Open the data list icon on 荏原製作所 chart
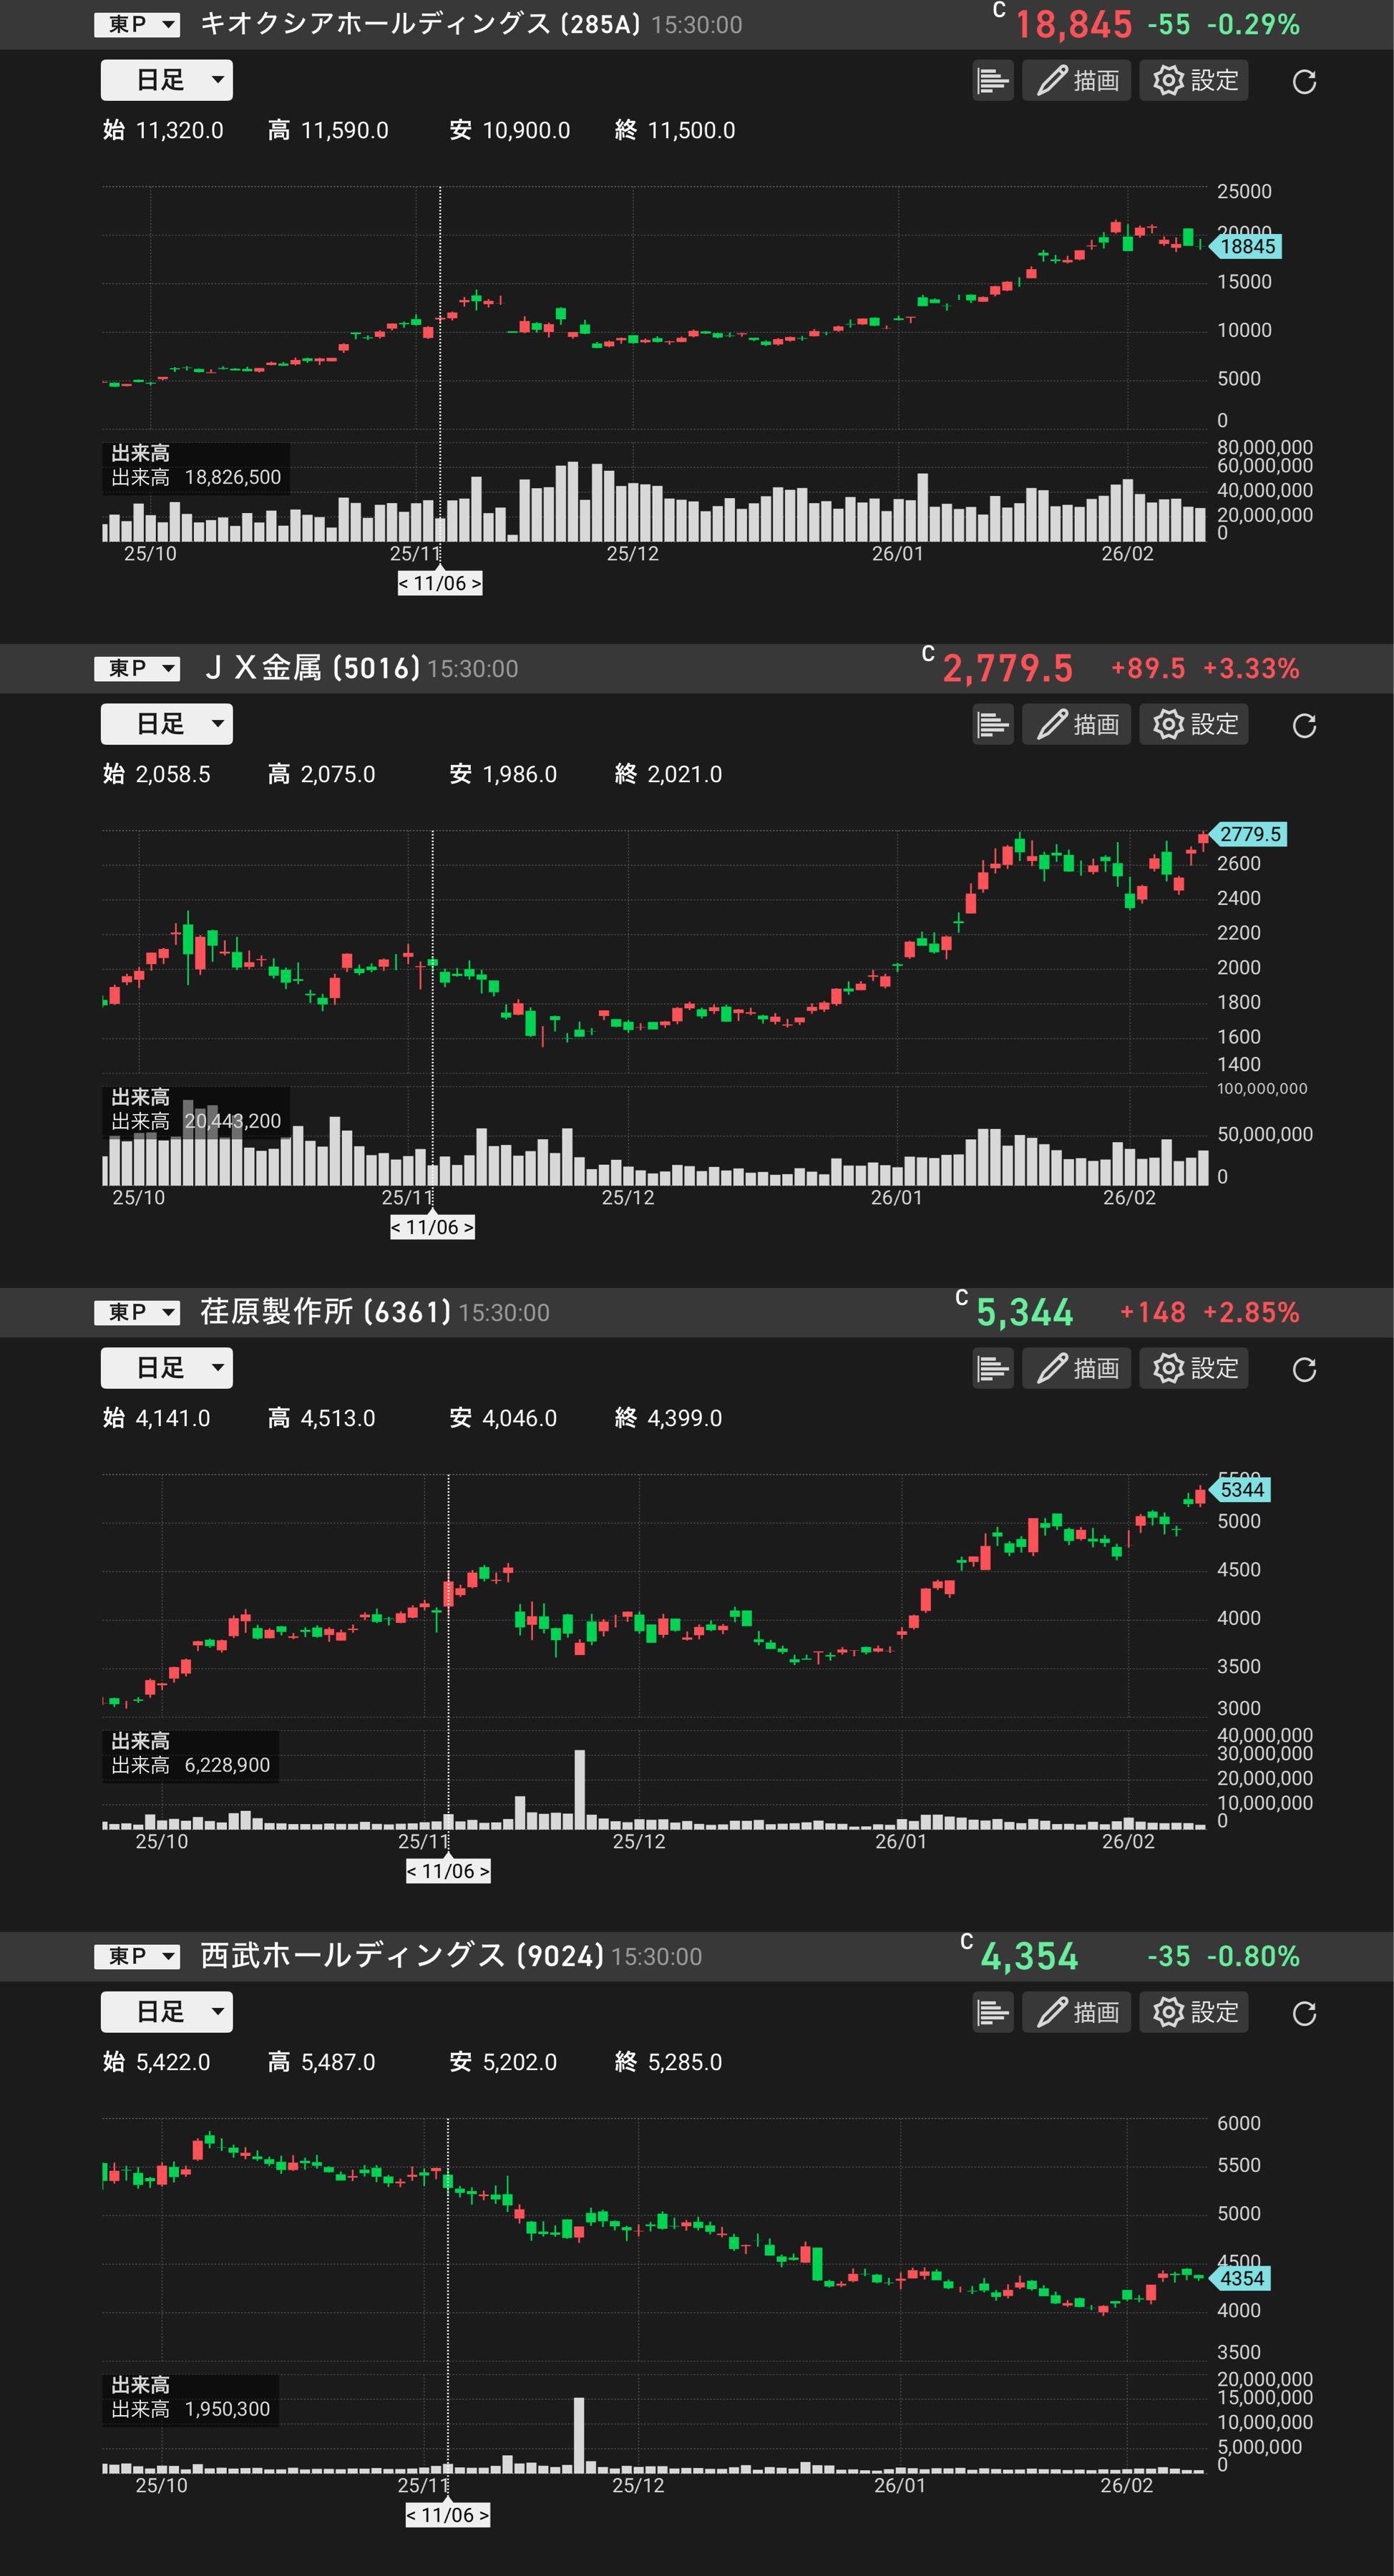The height and width of the screenshot is (2576, 1394). point(993,1369)
